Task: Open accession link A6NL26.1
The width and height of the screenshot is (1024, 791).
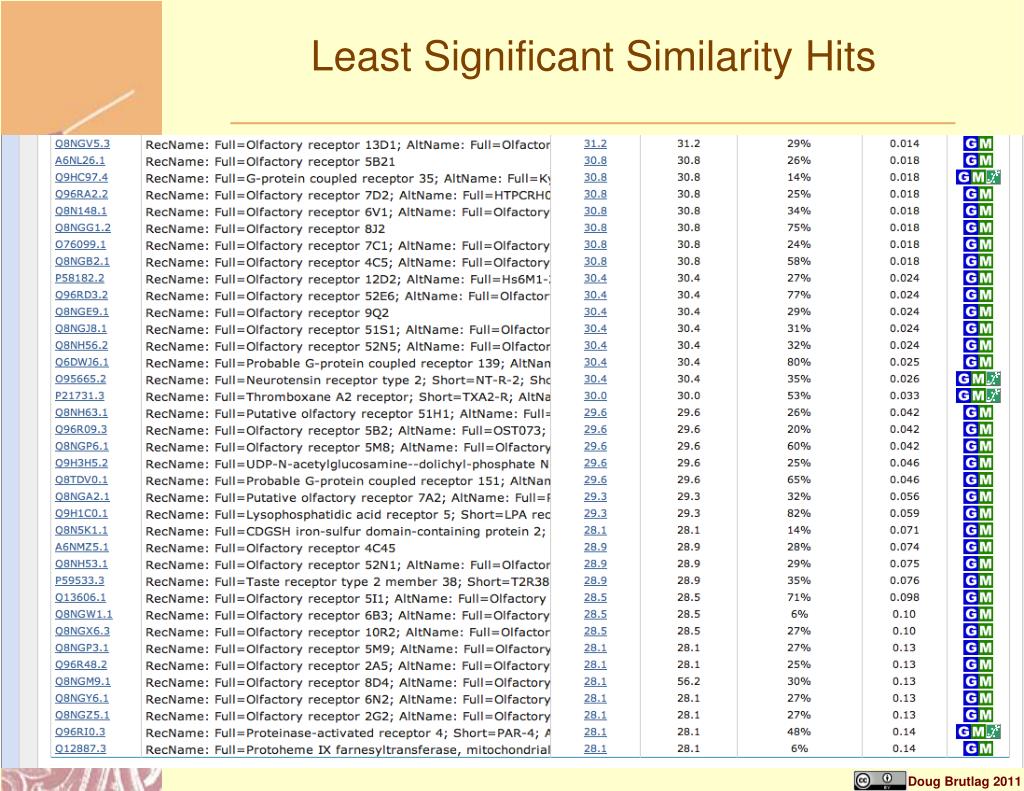Action: 80,160
